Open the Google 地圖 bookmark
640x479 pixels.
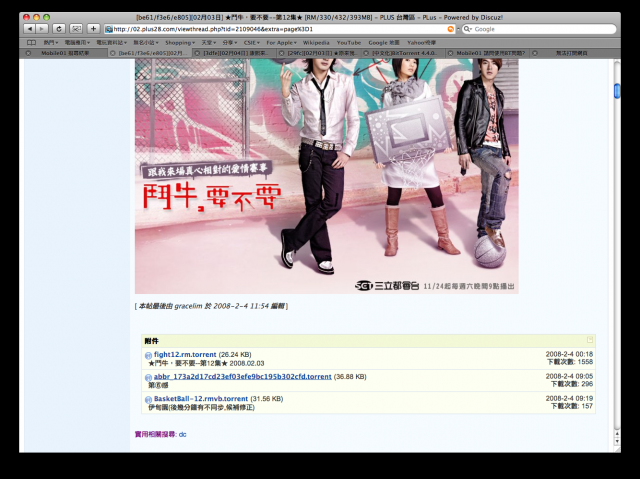click(x=384, y=42)
